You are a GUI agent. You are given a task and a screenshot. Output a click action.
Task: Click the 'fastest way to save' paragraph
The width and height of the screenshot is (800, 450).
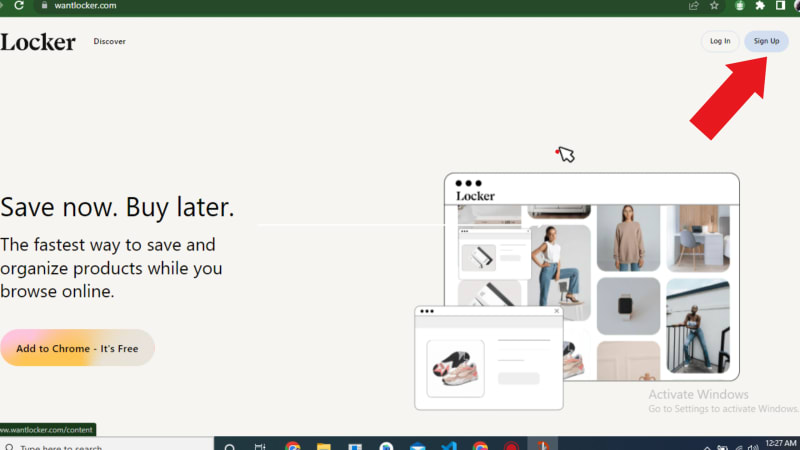[x=111, y=268]
